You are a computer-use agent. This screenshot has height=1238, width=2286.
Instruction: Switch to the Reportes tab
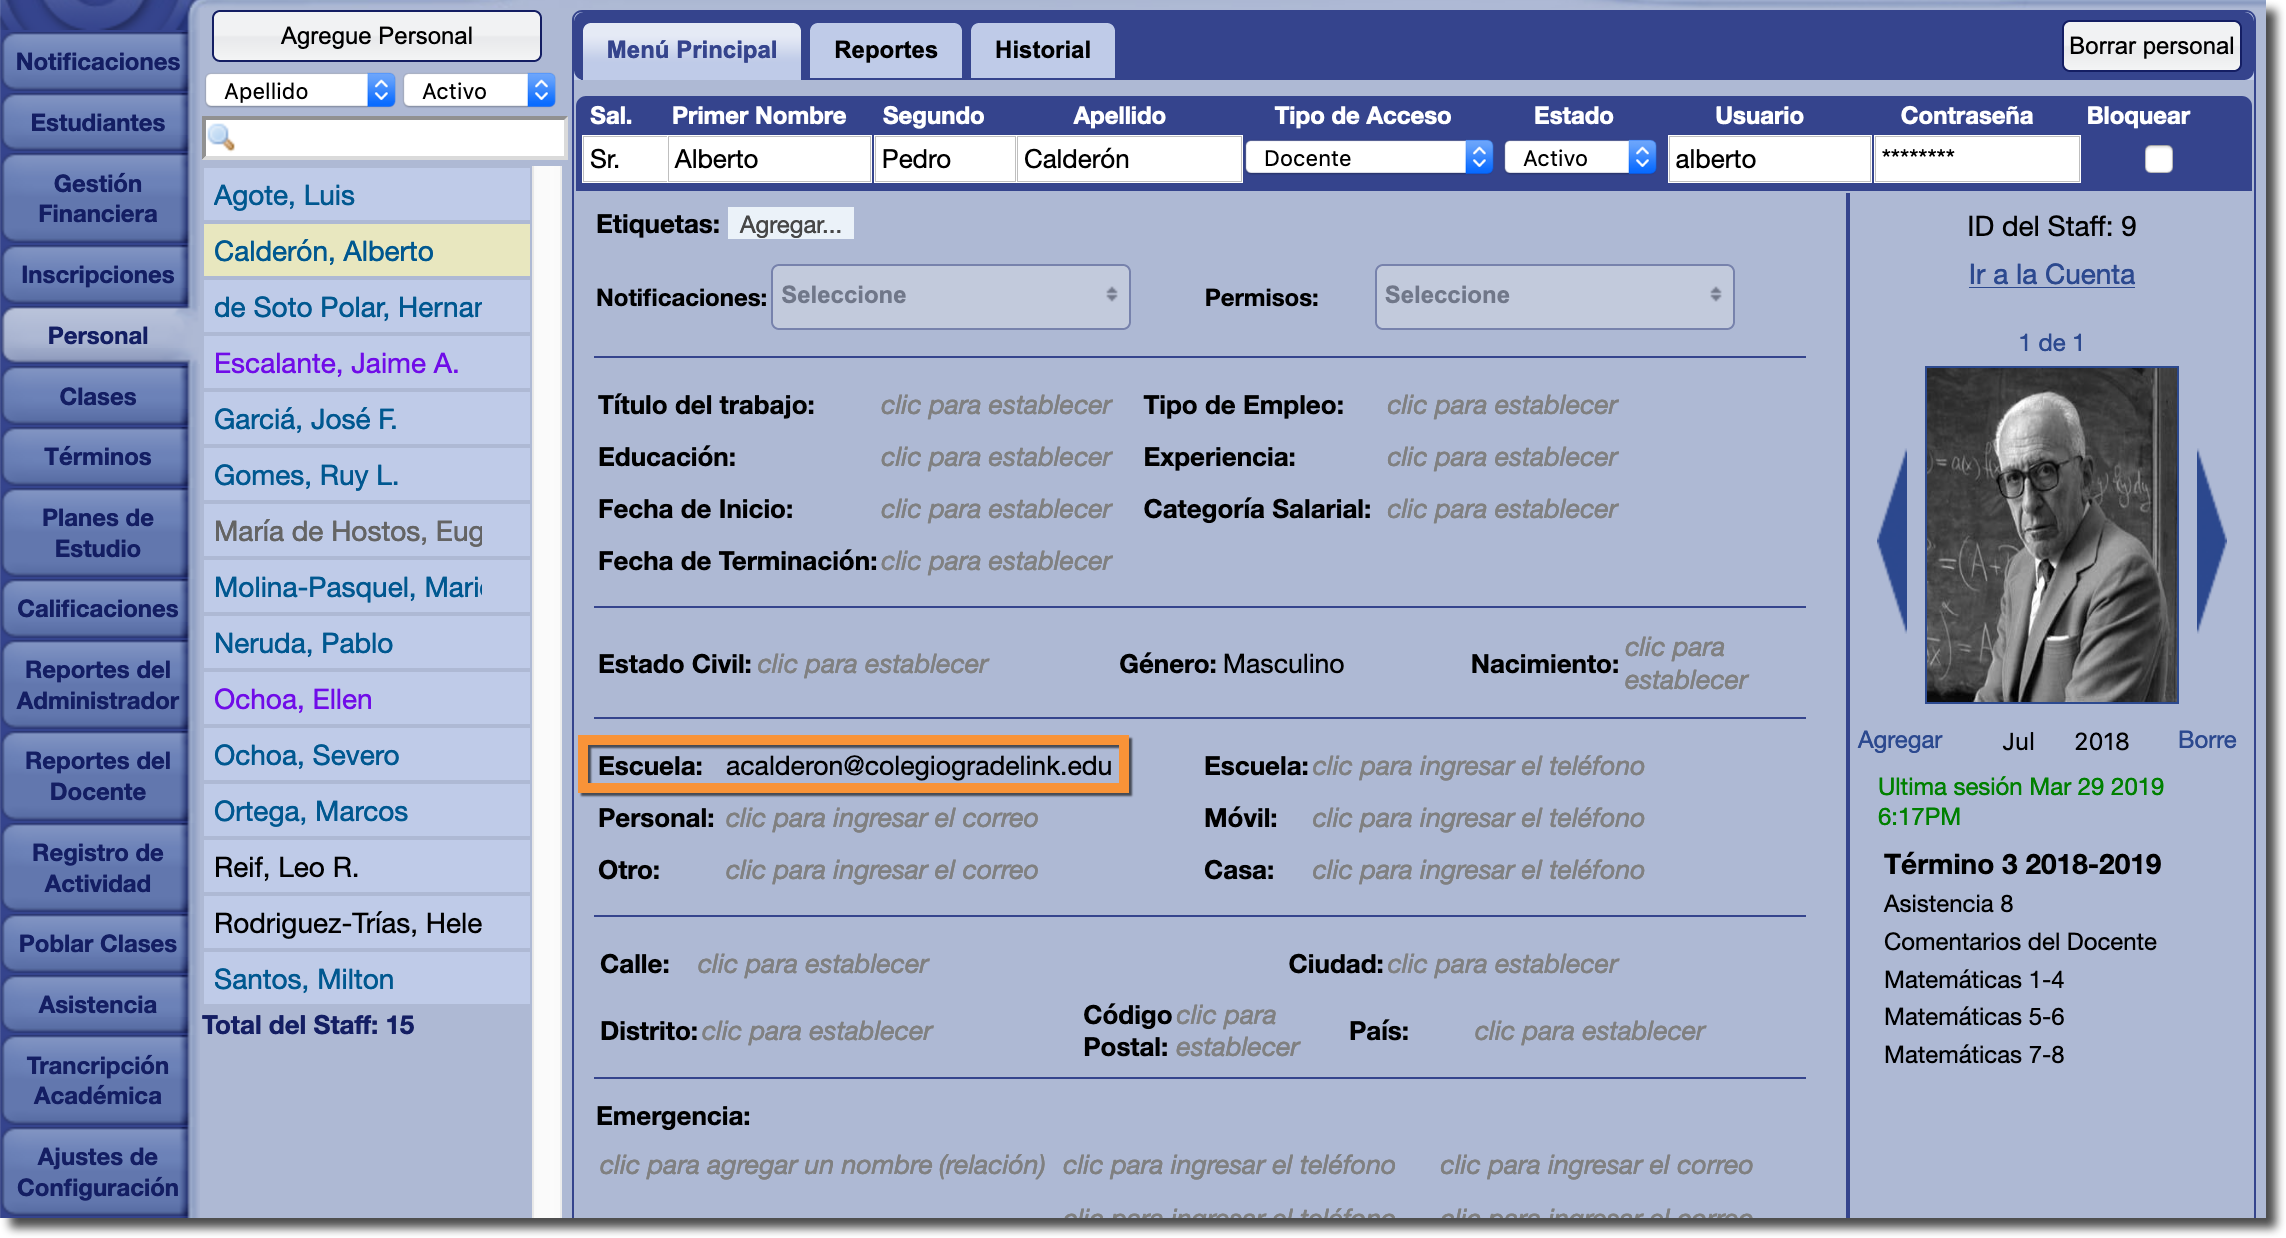[x=885, y=50]
